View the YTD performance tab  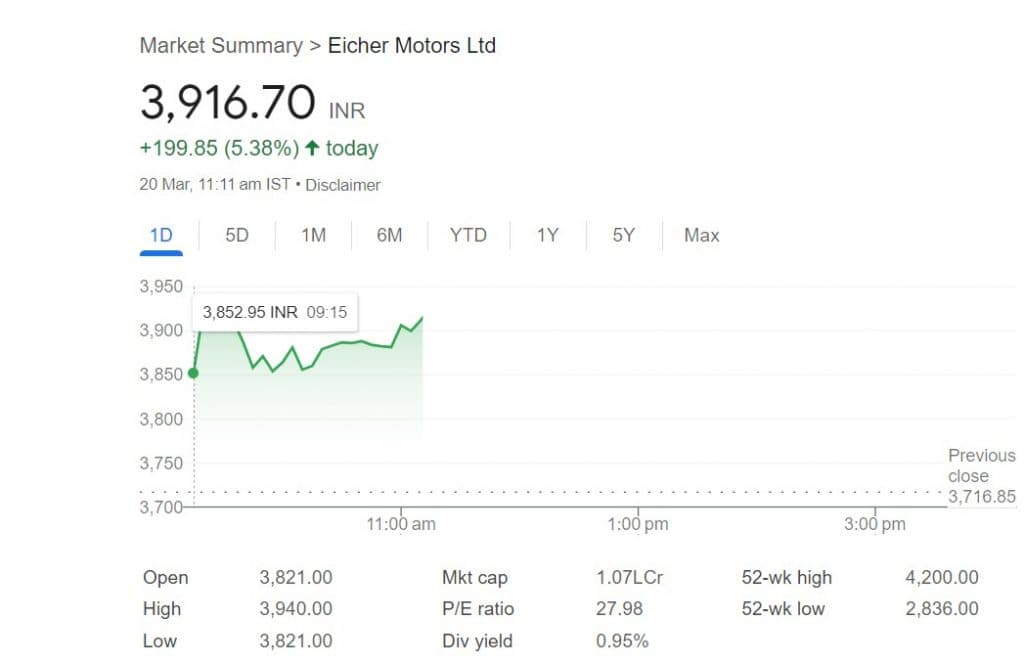click(x=467, y=235)
